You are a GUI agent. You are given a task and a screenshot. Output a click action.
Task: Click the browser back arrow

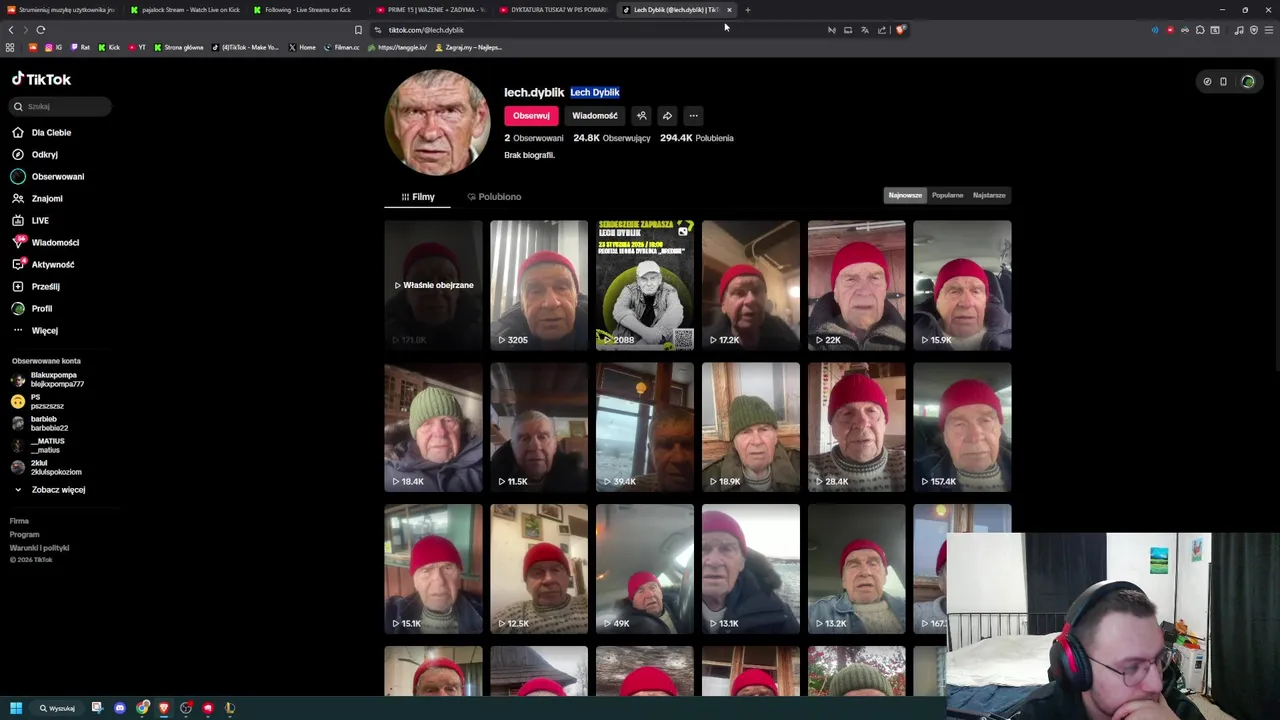point(11,30)
